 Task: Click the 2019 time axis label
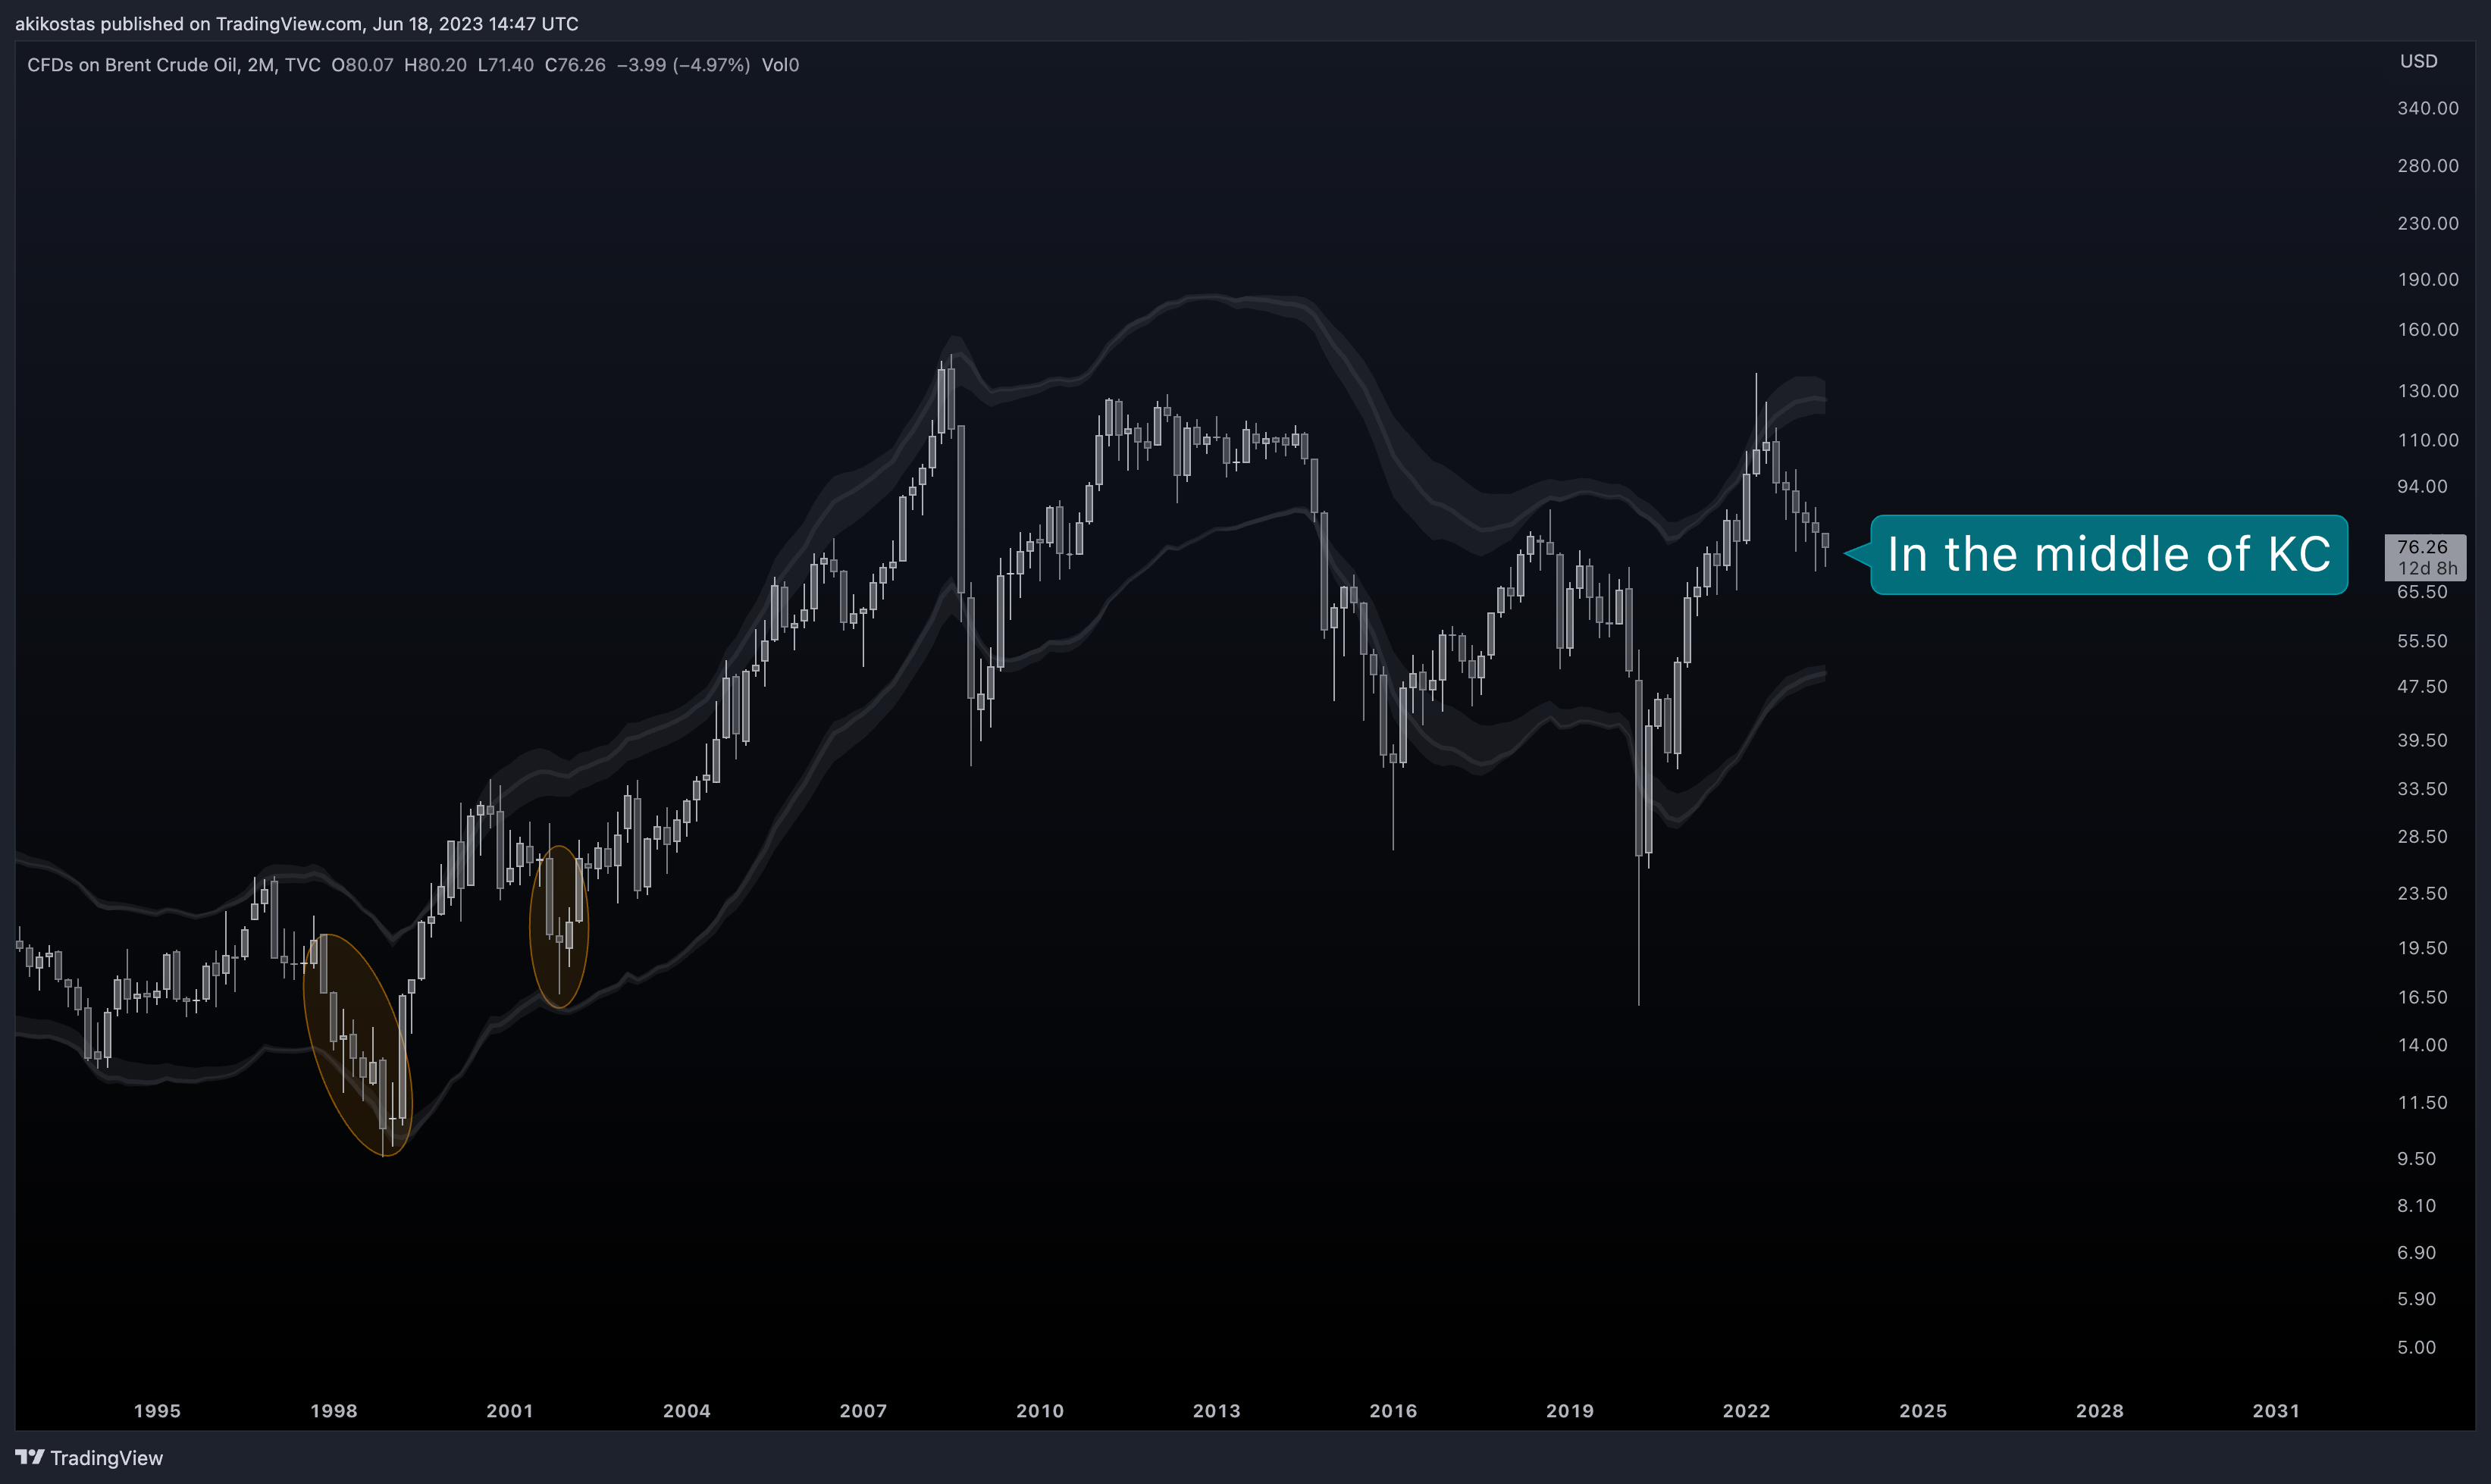point(1570,1411)
